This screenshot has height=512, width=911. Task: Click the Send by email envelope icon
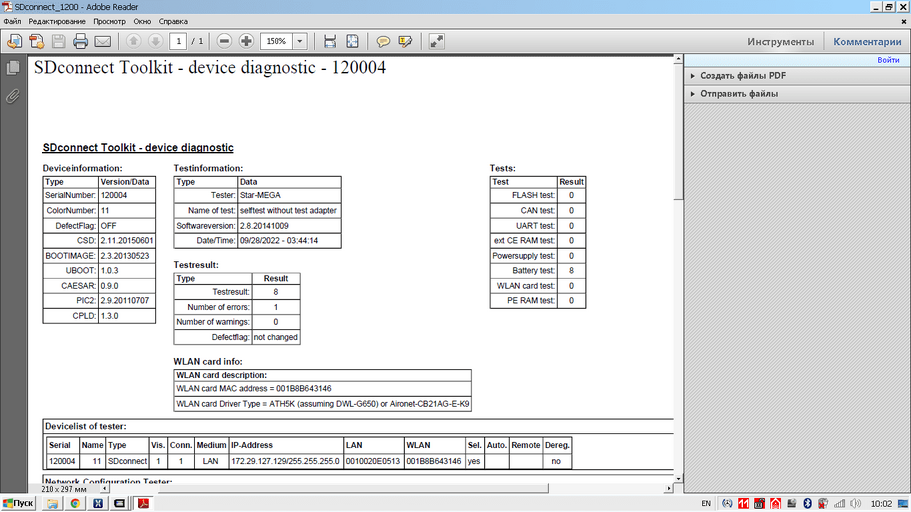103,41
